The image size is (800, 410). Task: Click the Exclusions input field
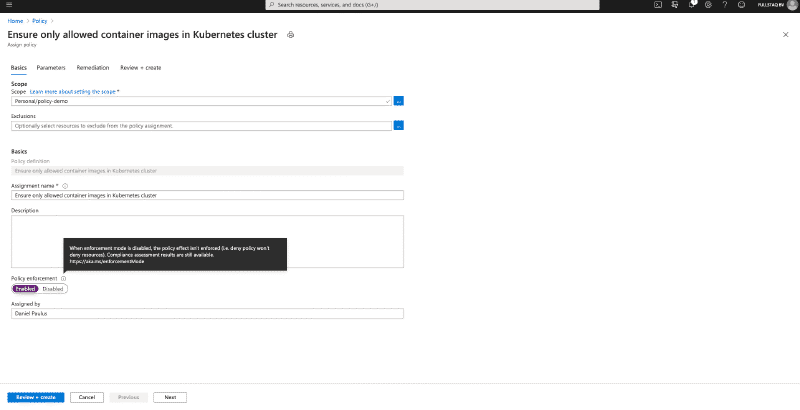click(202, 125)
